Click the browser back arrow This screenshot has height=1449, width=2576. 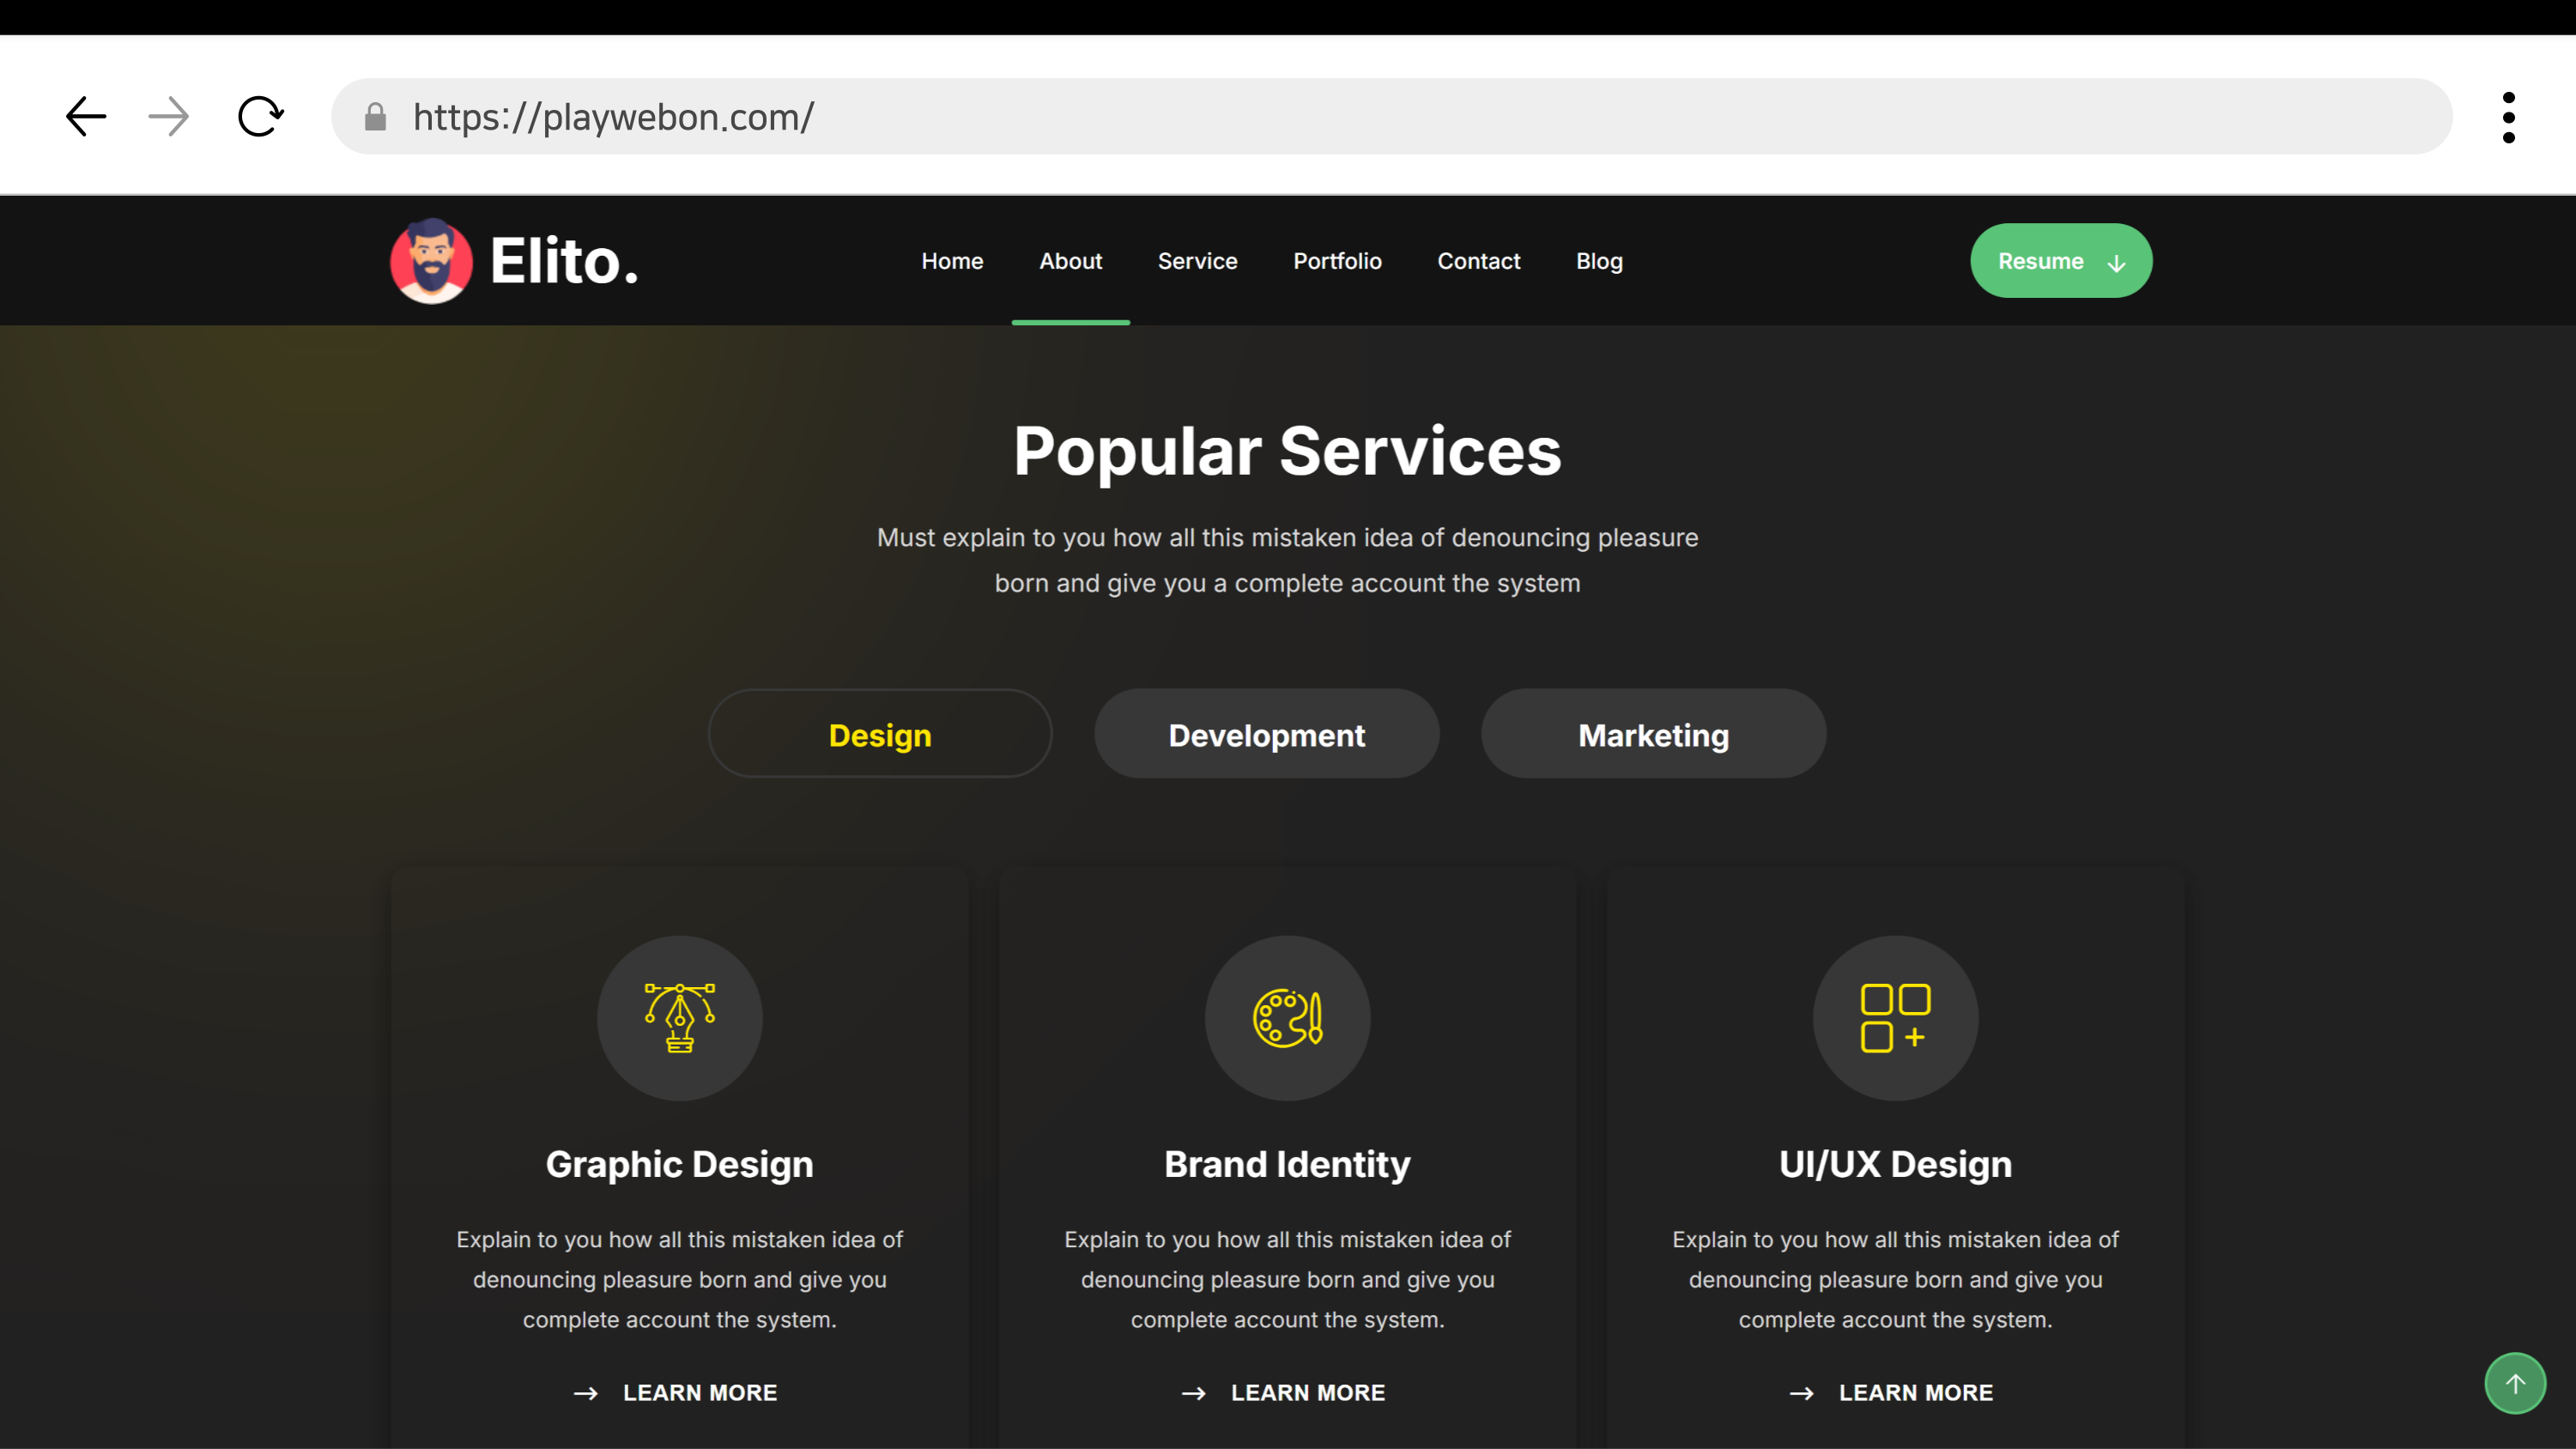click(x=86, y=117)
